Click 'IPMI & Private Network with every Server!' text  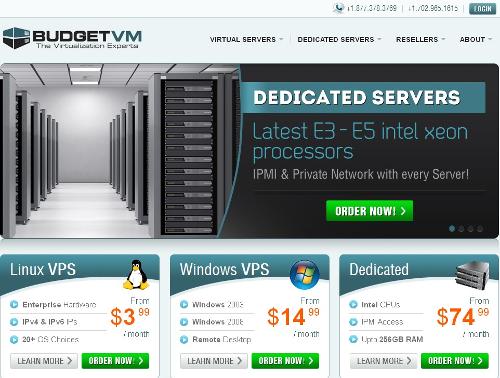[361, 174]
